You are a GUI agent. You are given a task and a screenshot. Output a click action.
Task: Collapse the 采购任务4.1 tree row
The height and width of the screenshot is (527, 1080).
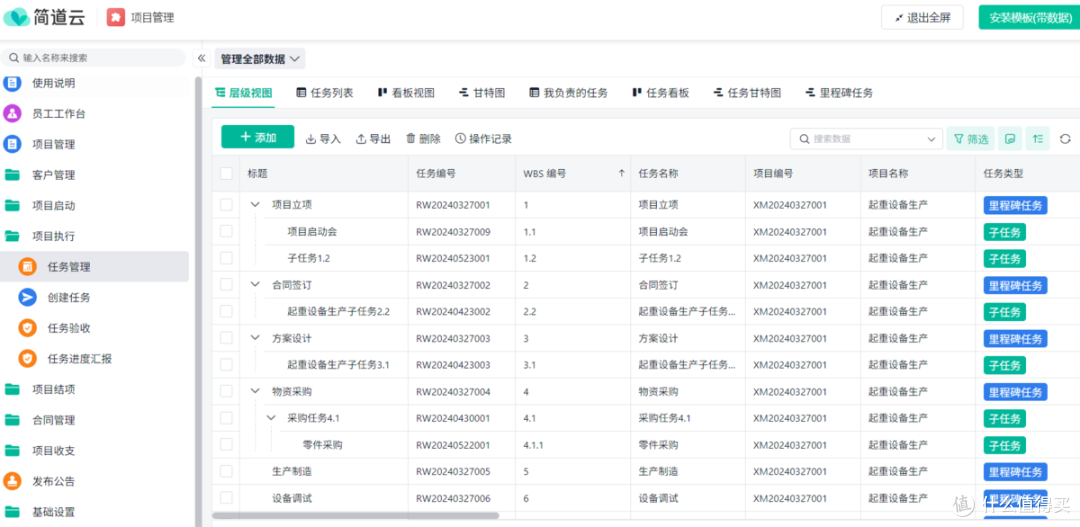pos(271,418)
